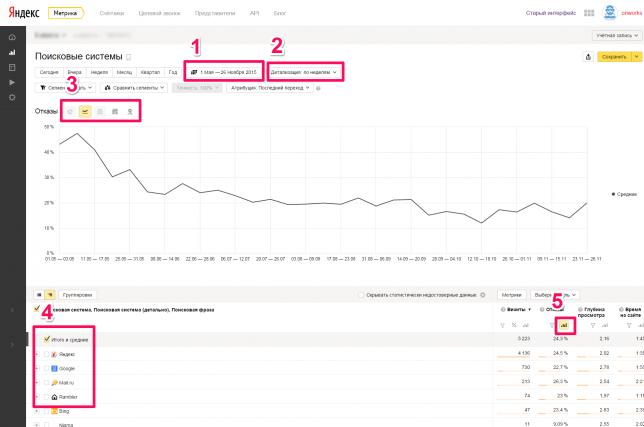The height and width of the screenshot is (427, 644).
Task: Open the Webvisor play icon in sidebar
Action: pos(12,83)
